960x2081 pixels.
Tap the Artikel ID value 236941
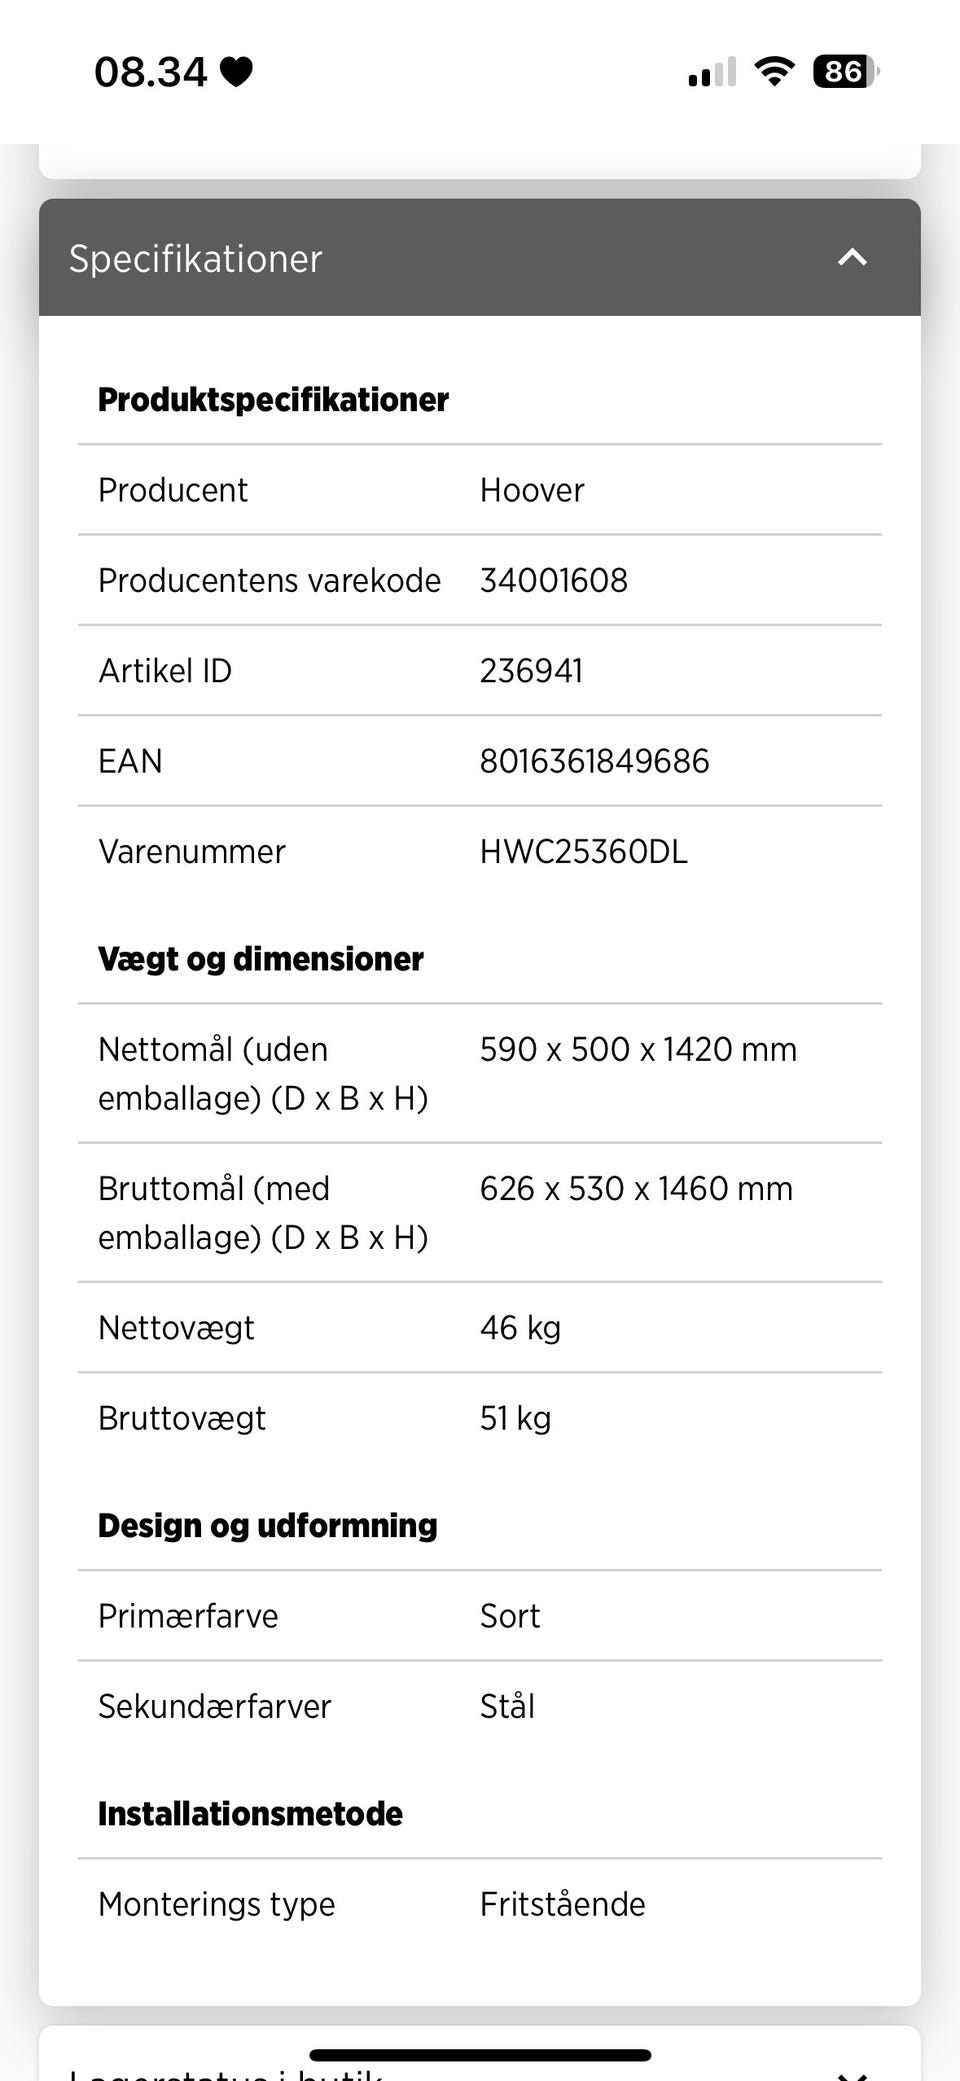531,671
